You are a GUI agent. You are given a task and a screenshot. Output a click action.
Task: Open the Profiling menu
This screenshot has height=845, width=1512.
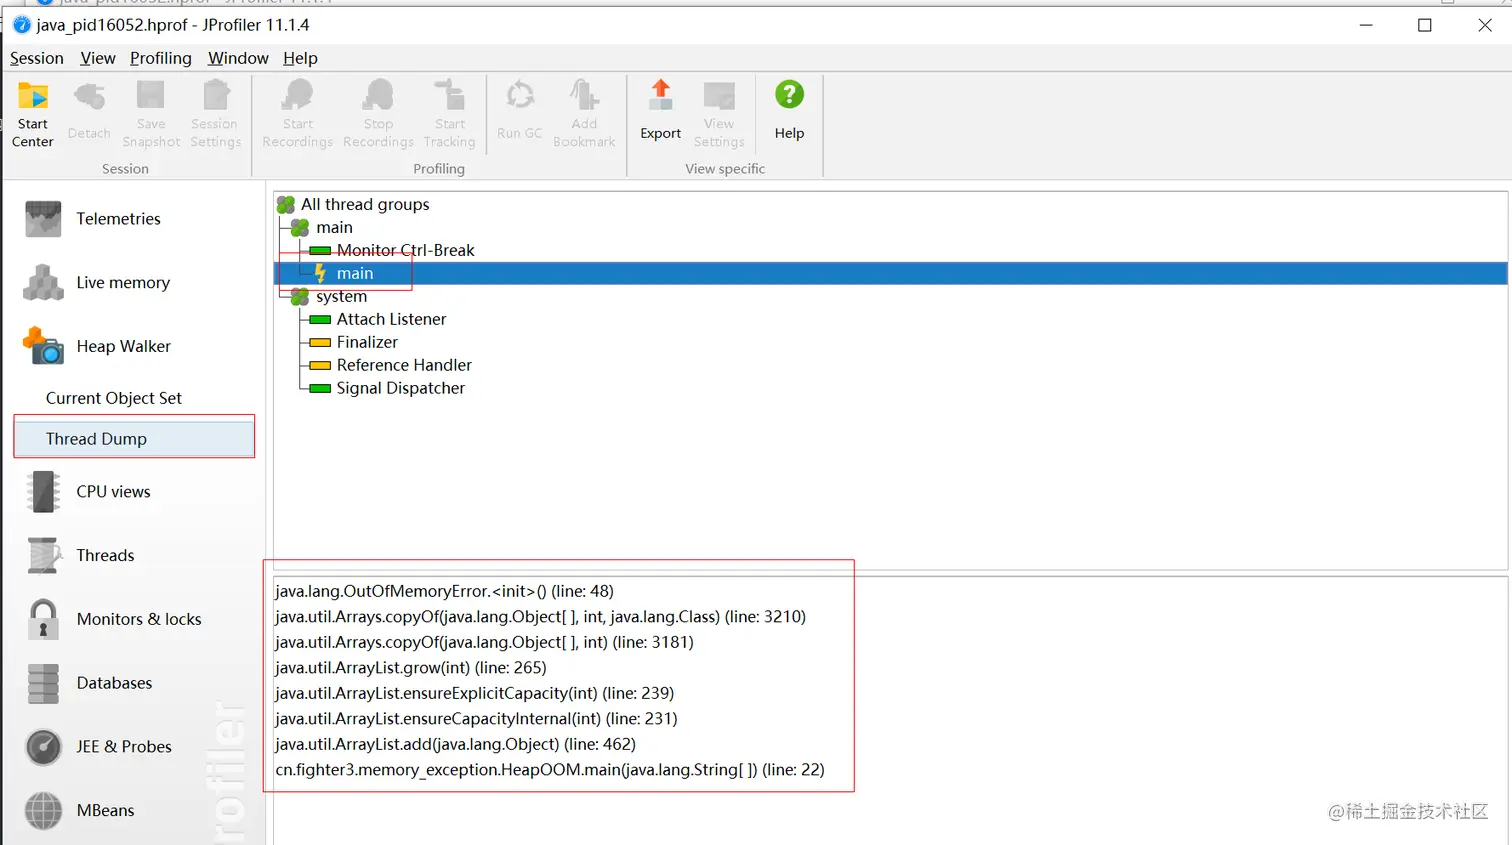point(161,58)
